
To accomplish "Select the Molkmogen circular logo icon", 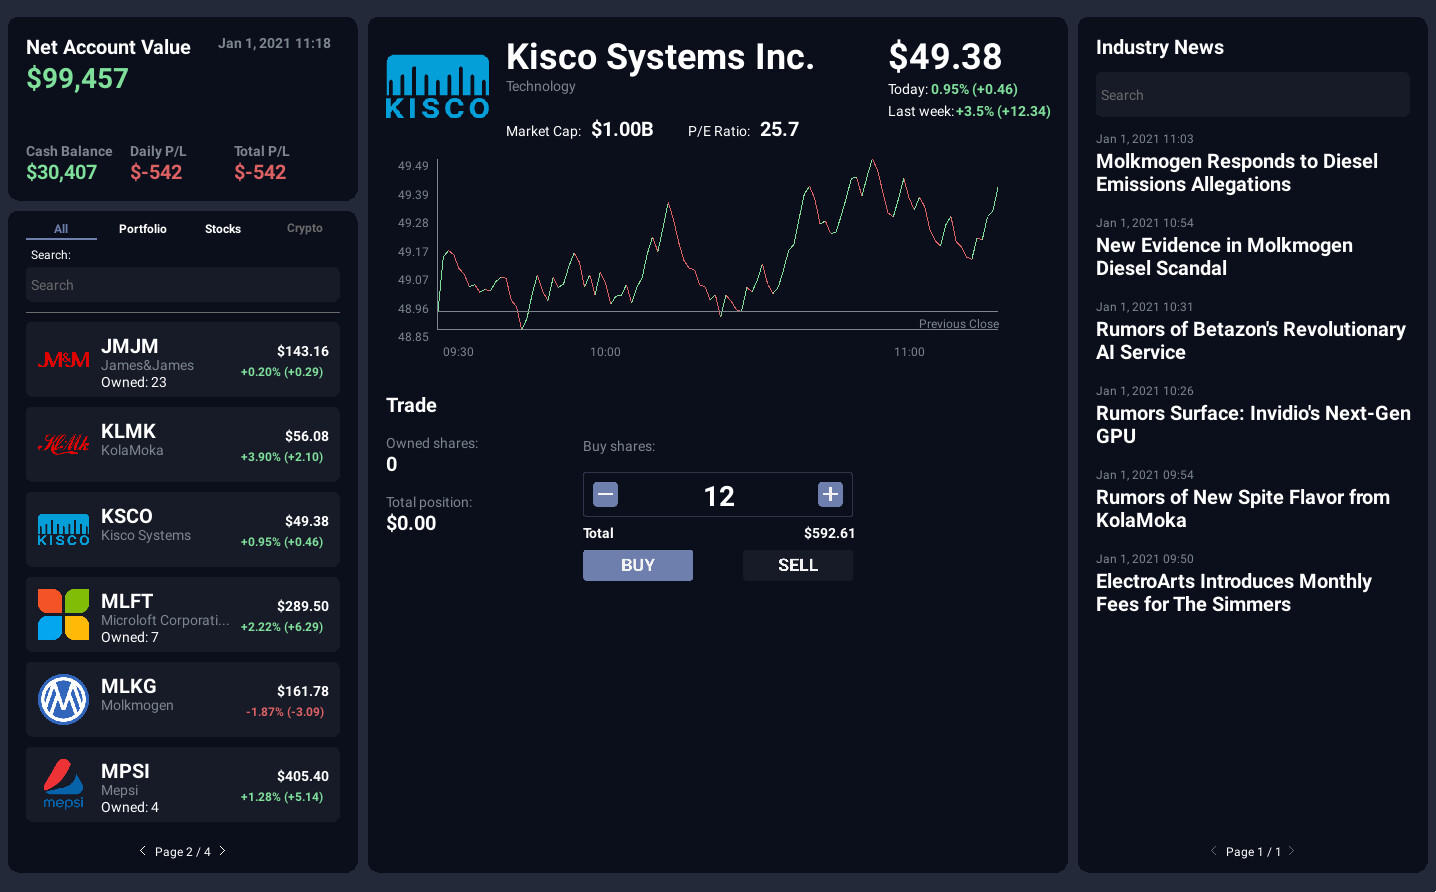I will point(64,698).
